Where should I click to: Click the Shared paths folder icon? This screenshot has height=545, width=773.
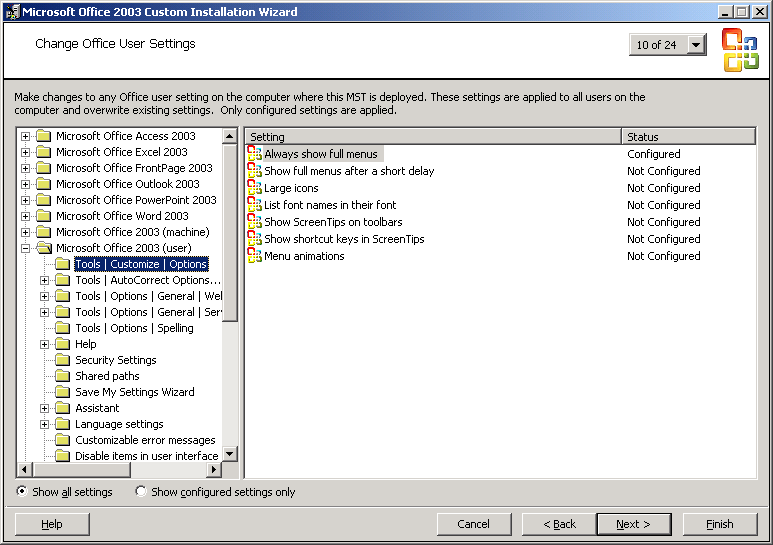62,376
